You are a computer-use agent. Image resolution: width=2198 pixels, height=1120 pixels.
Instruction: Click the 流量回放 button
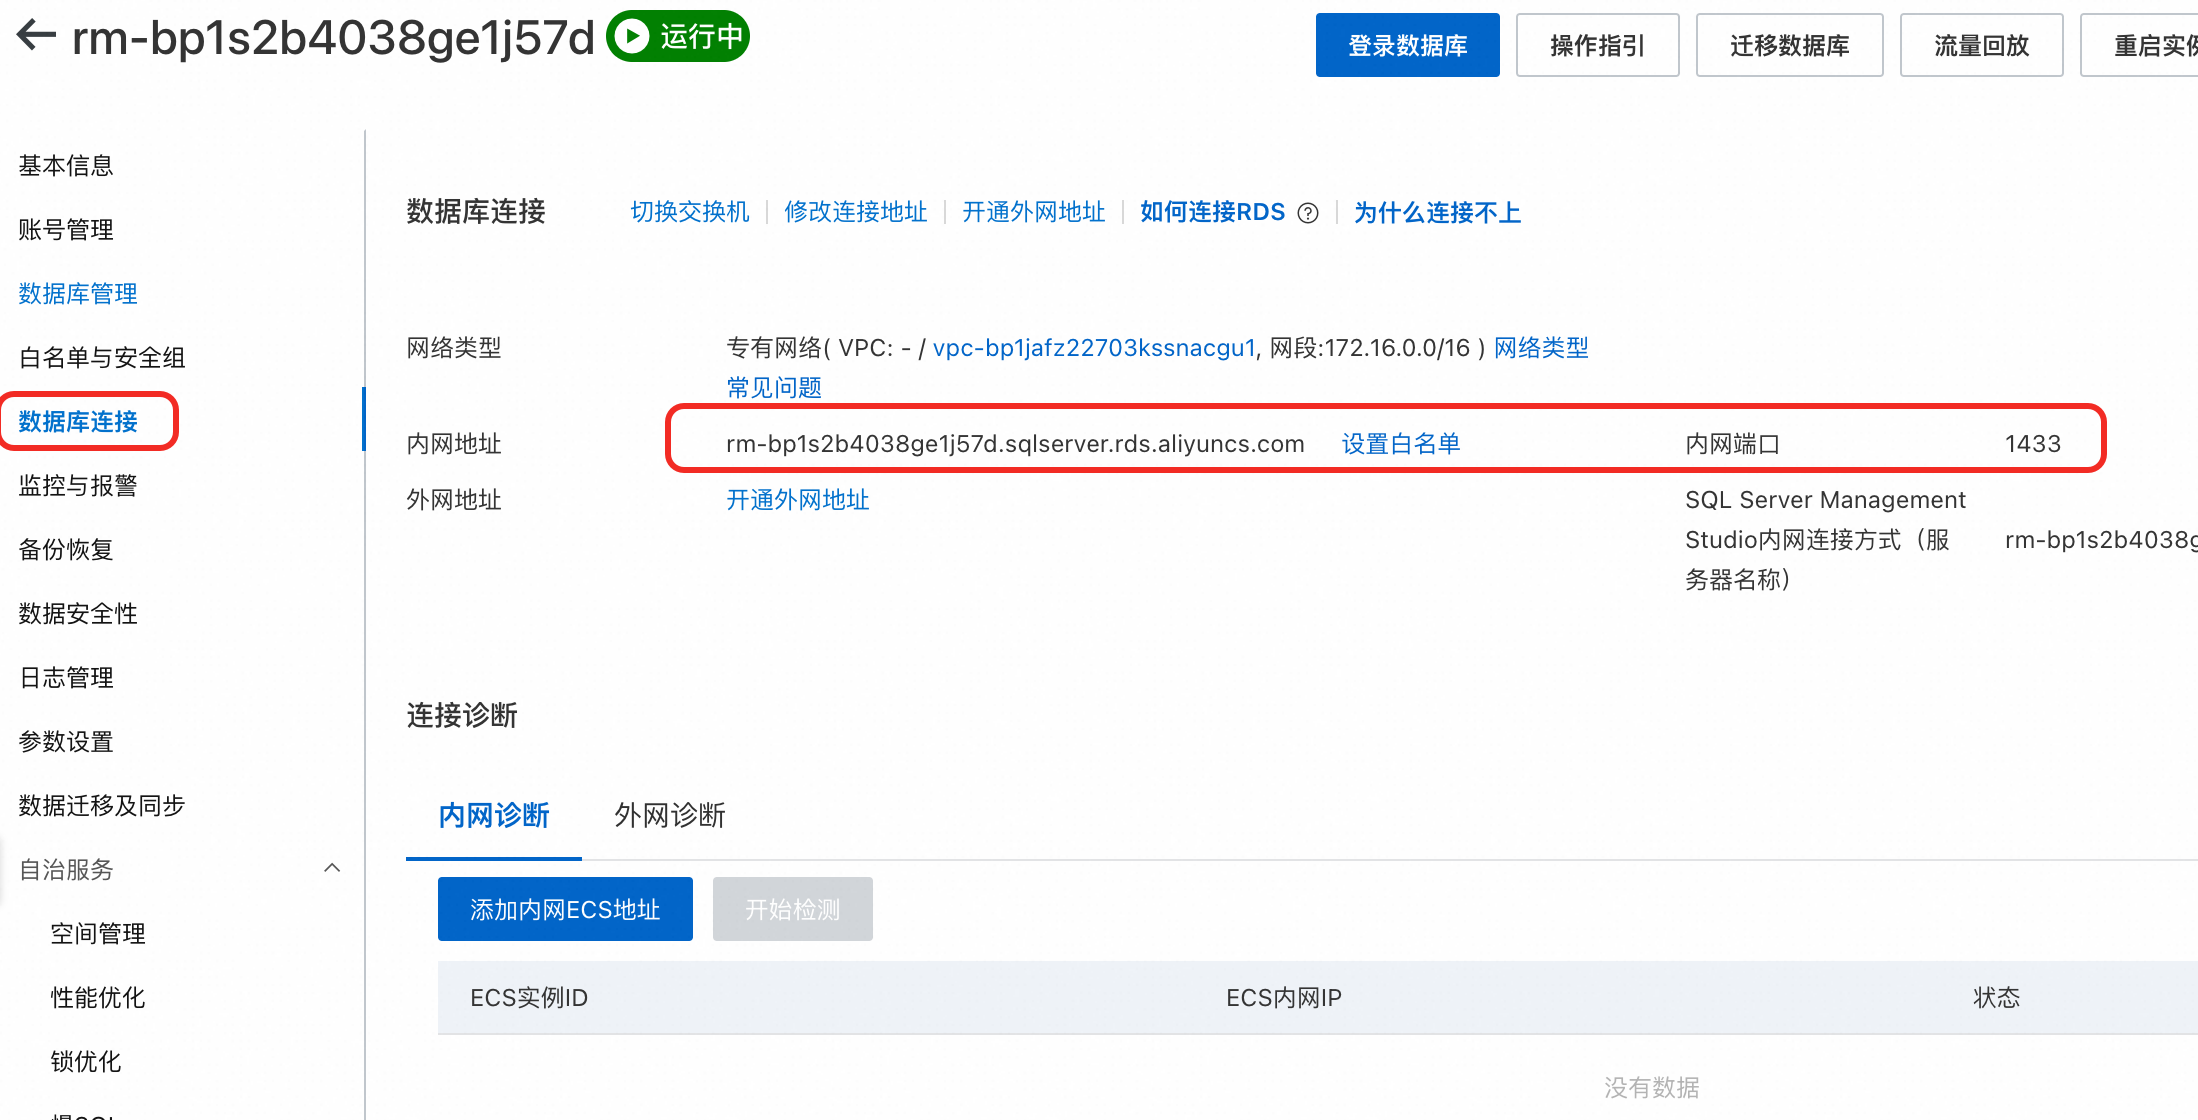[x=1981, y=44]
